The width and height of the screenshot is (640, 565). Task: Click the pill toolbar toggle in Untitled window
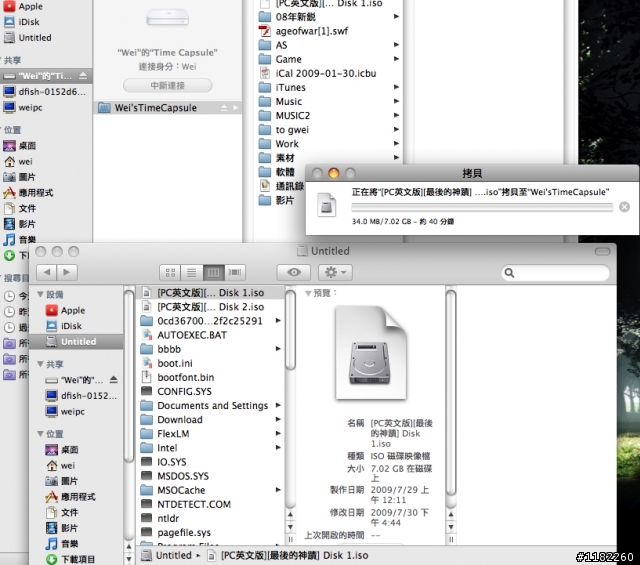(602, 251)
